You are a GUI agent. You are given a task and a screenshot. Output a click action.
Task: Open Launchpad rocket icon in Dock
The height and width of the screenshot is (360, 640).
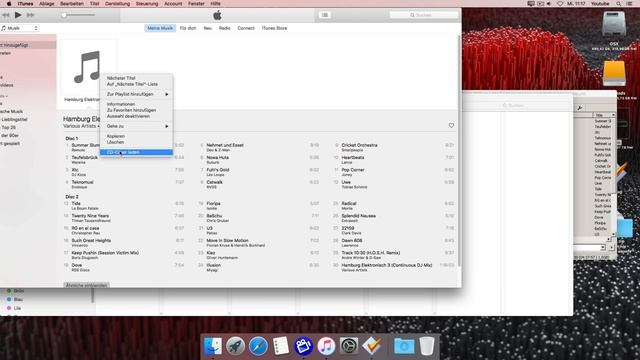click(236, 346)
